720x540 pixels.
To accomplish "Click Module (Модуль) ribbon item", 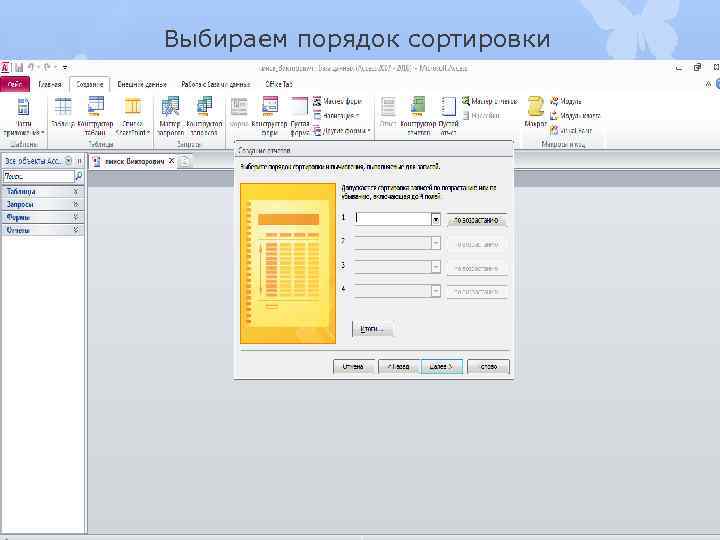I will click(x=566, y=101).
